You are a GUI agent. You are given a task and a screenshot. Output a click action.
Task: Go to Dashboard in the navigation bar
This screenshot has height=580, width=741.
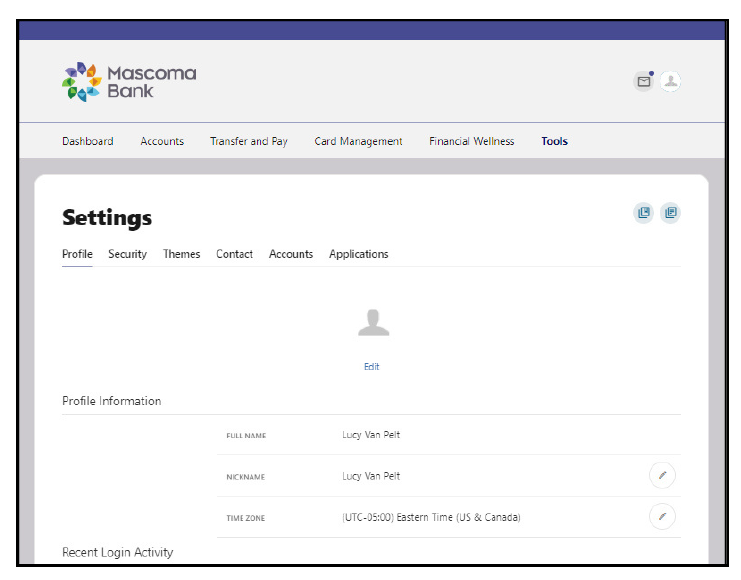(x=88, y=141)
